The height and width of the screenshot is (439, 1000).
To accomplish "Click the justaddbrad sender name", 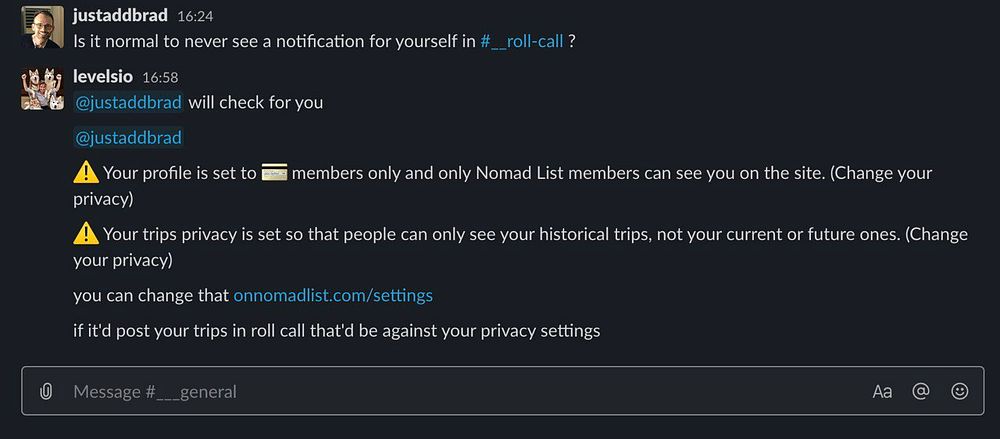I will tap(121, 16).
